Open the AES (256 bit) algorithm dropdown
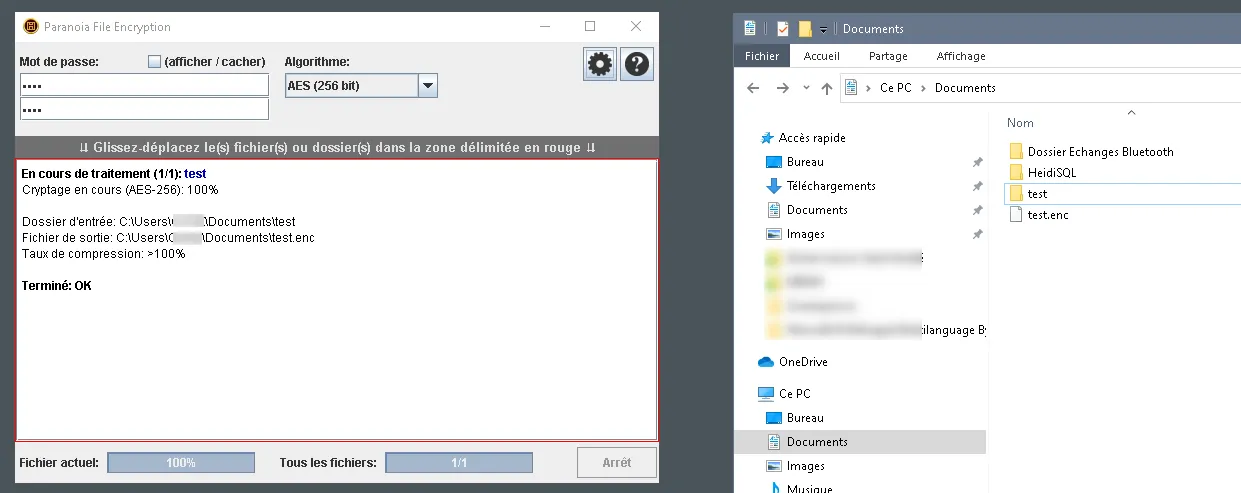This screenshot has height=493, width=1241. 428,86
